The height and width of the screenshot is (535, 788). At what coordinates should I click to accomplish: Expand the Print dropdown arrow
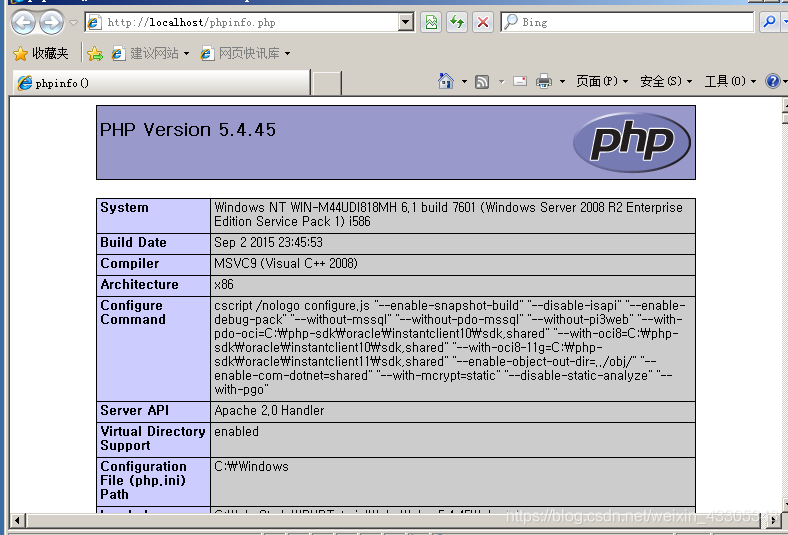point(562,81)
